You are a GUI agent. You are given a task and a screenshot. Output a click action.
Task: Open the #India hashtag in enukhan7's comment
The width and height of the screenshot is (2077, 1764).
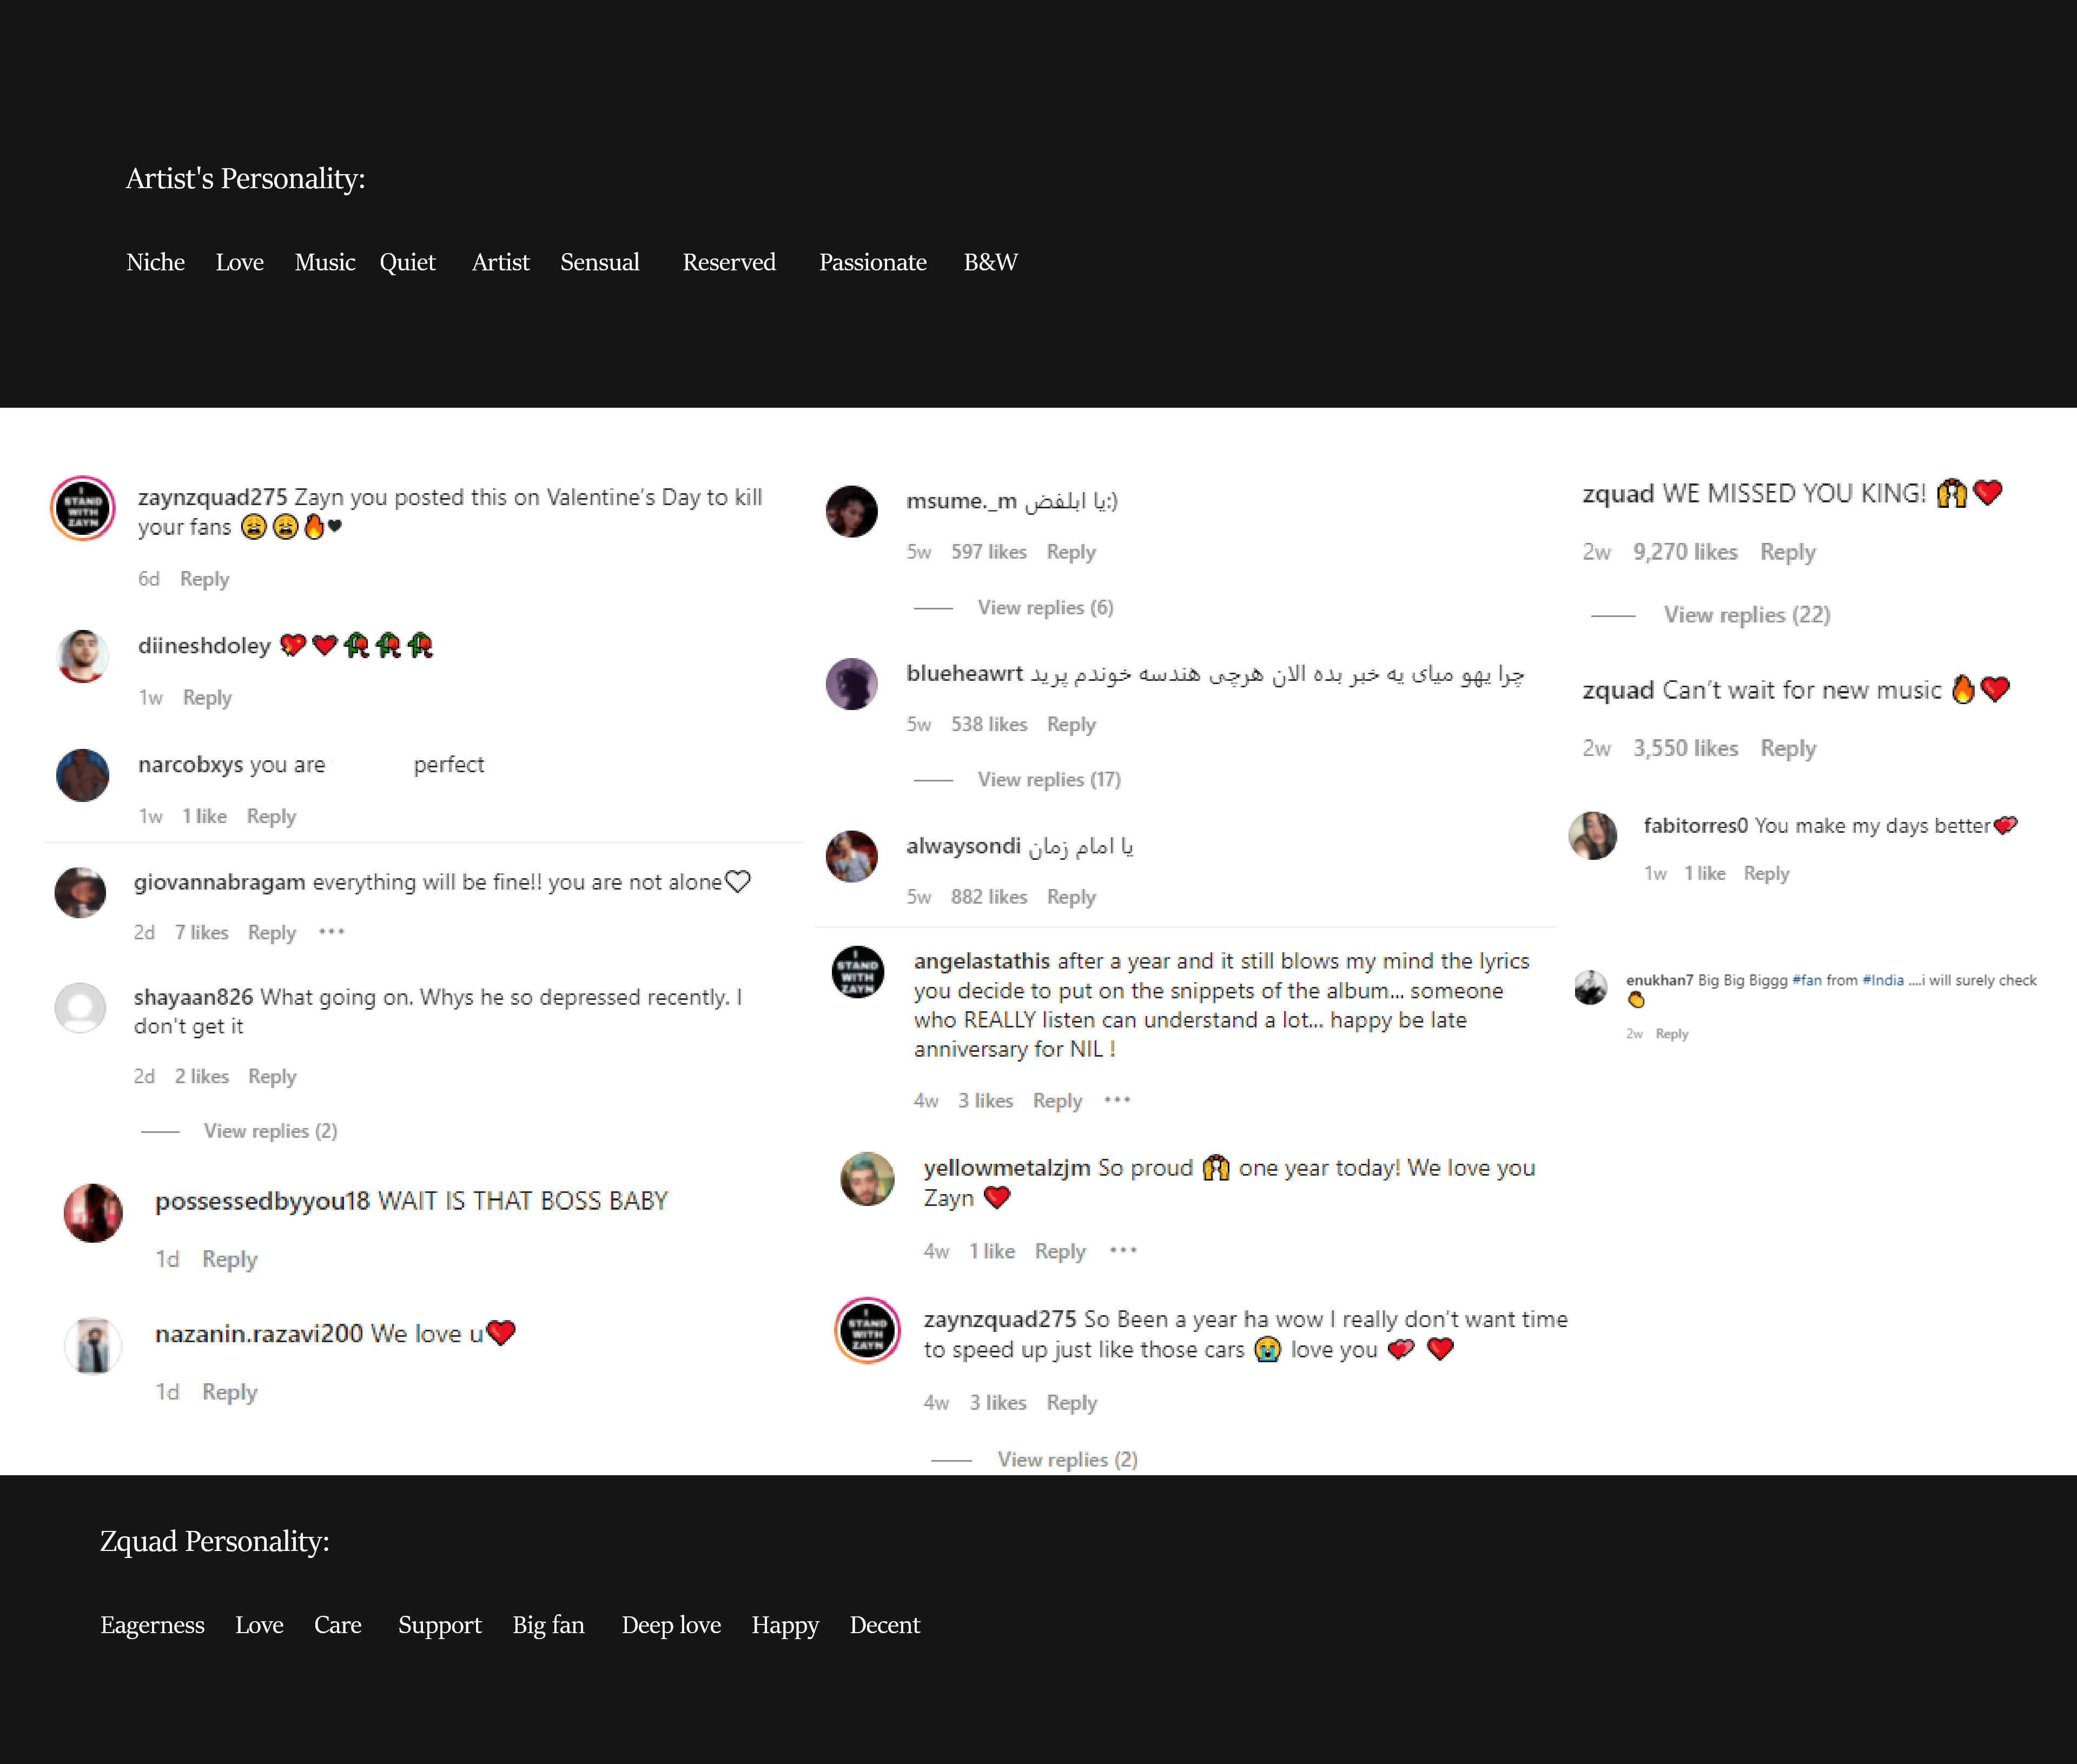point(1882,980)
